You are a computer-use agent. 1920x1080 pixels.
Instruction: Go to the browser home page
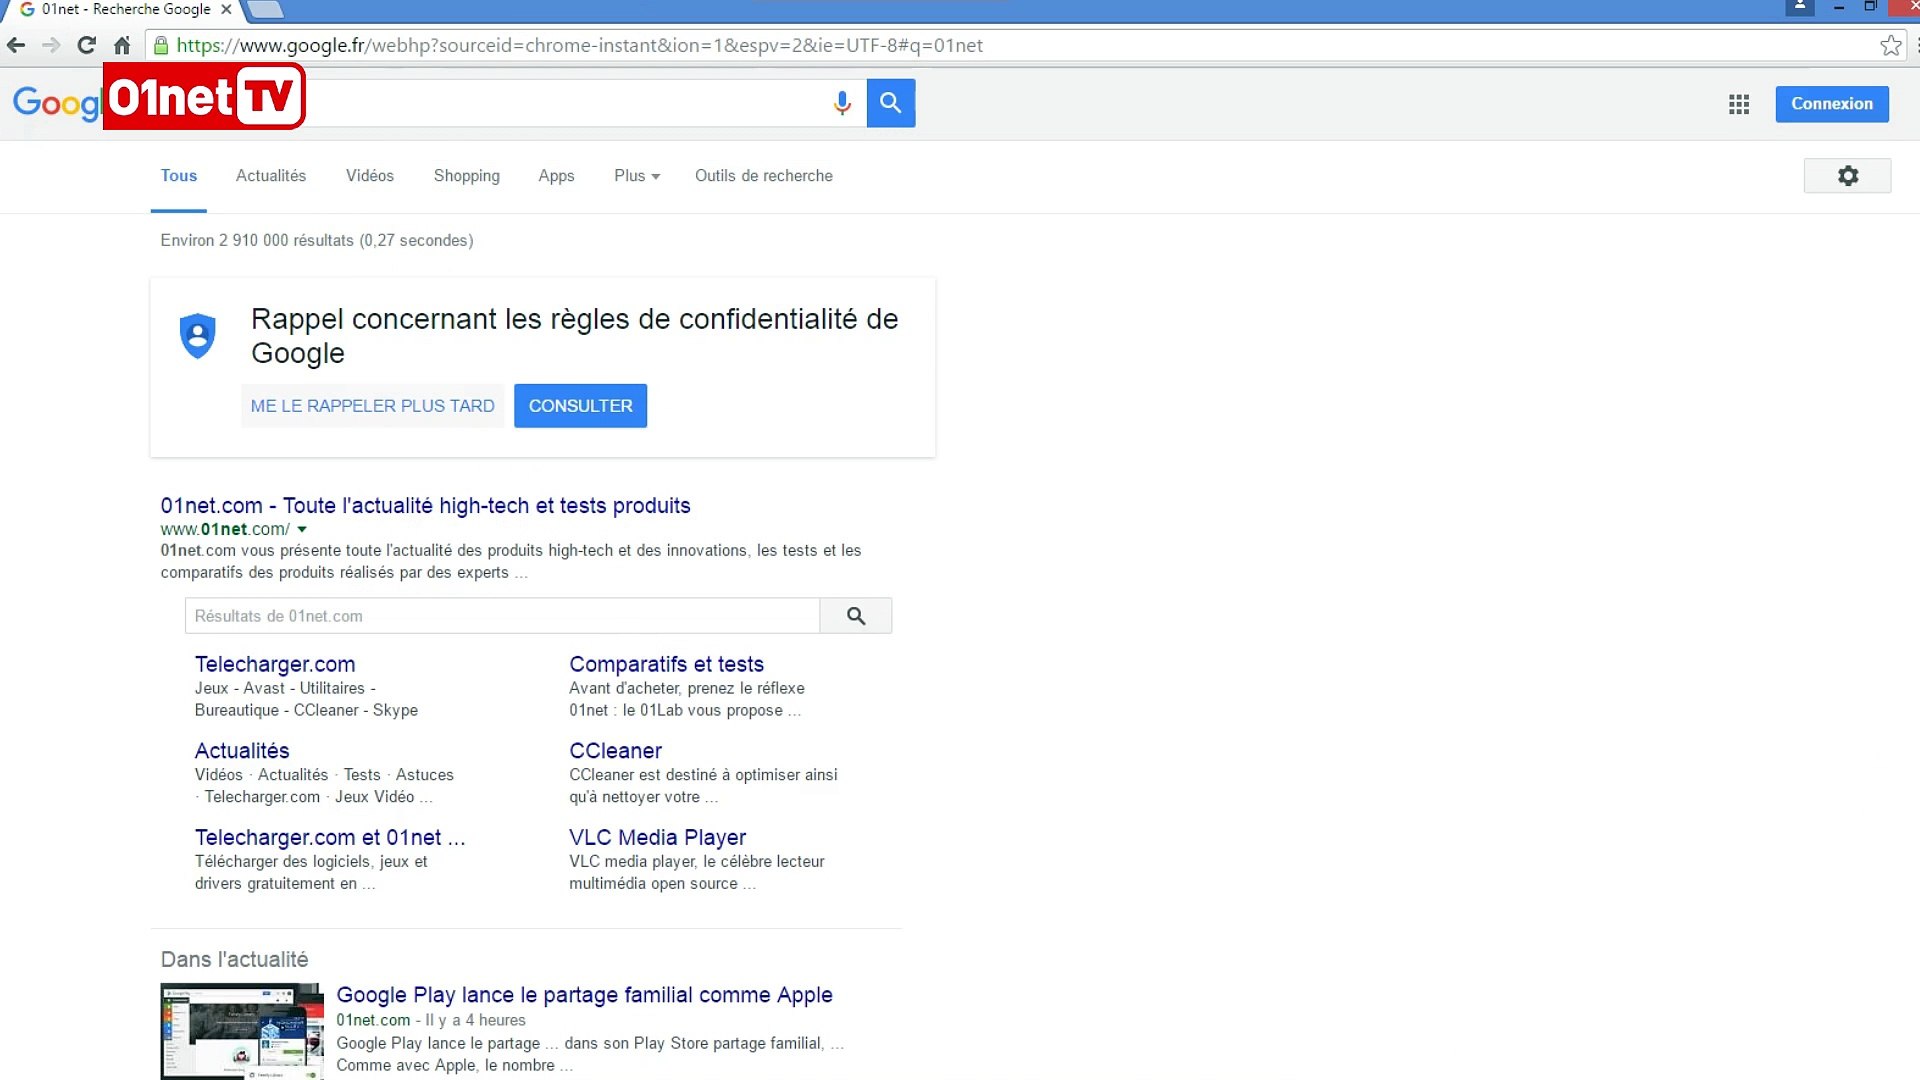click(x=122, y=45)
